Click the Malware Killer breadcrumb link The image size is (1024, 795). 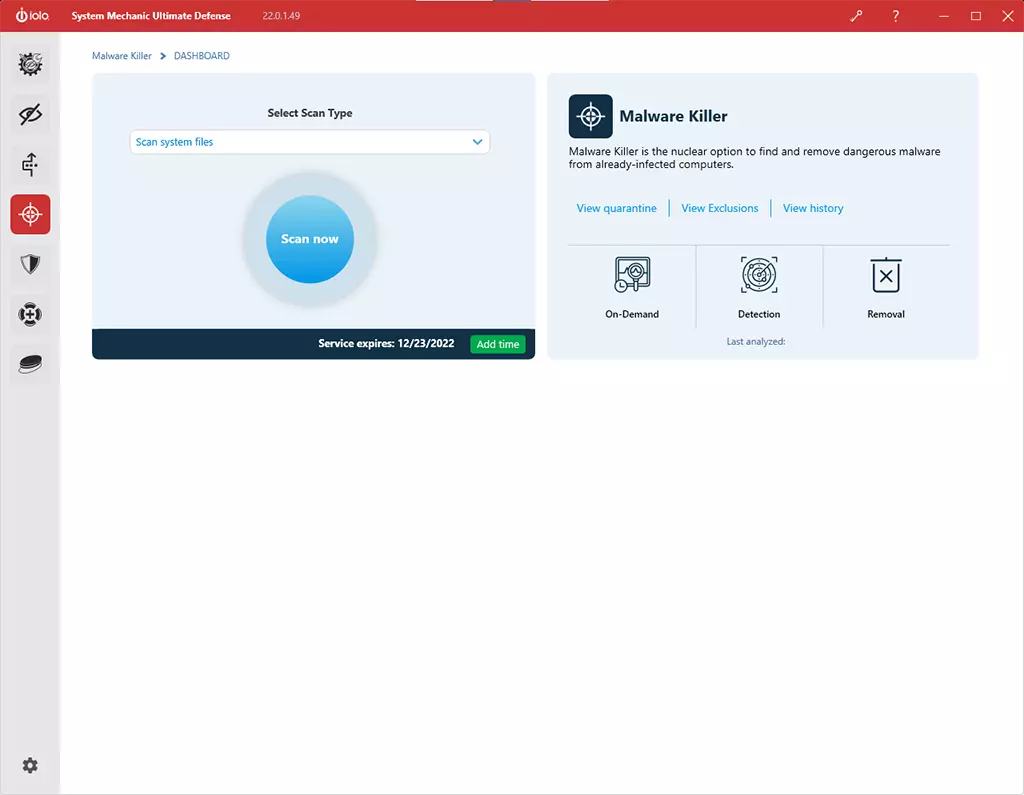[121, 56]
